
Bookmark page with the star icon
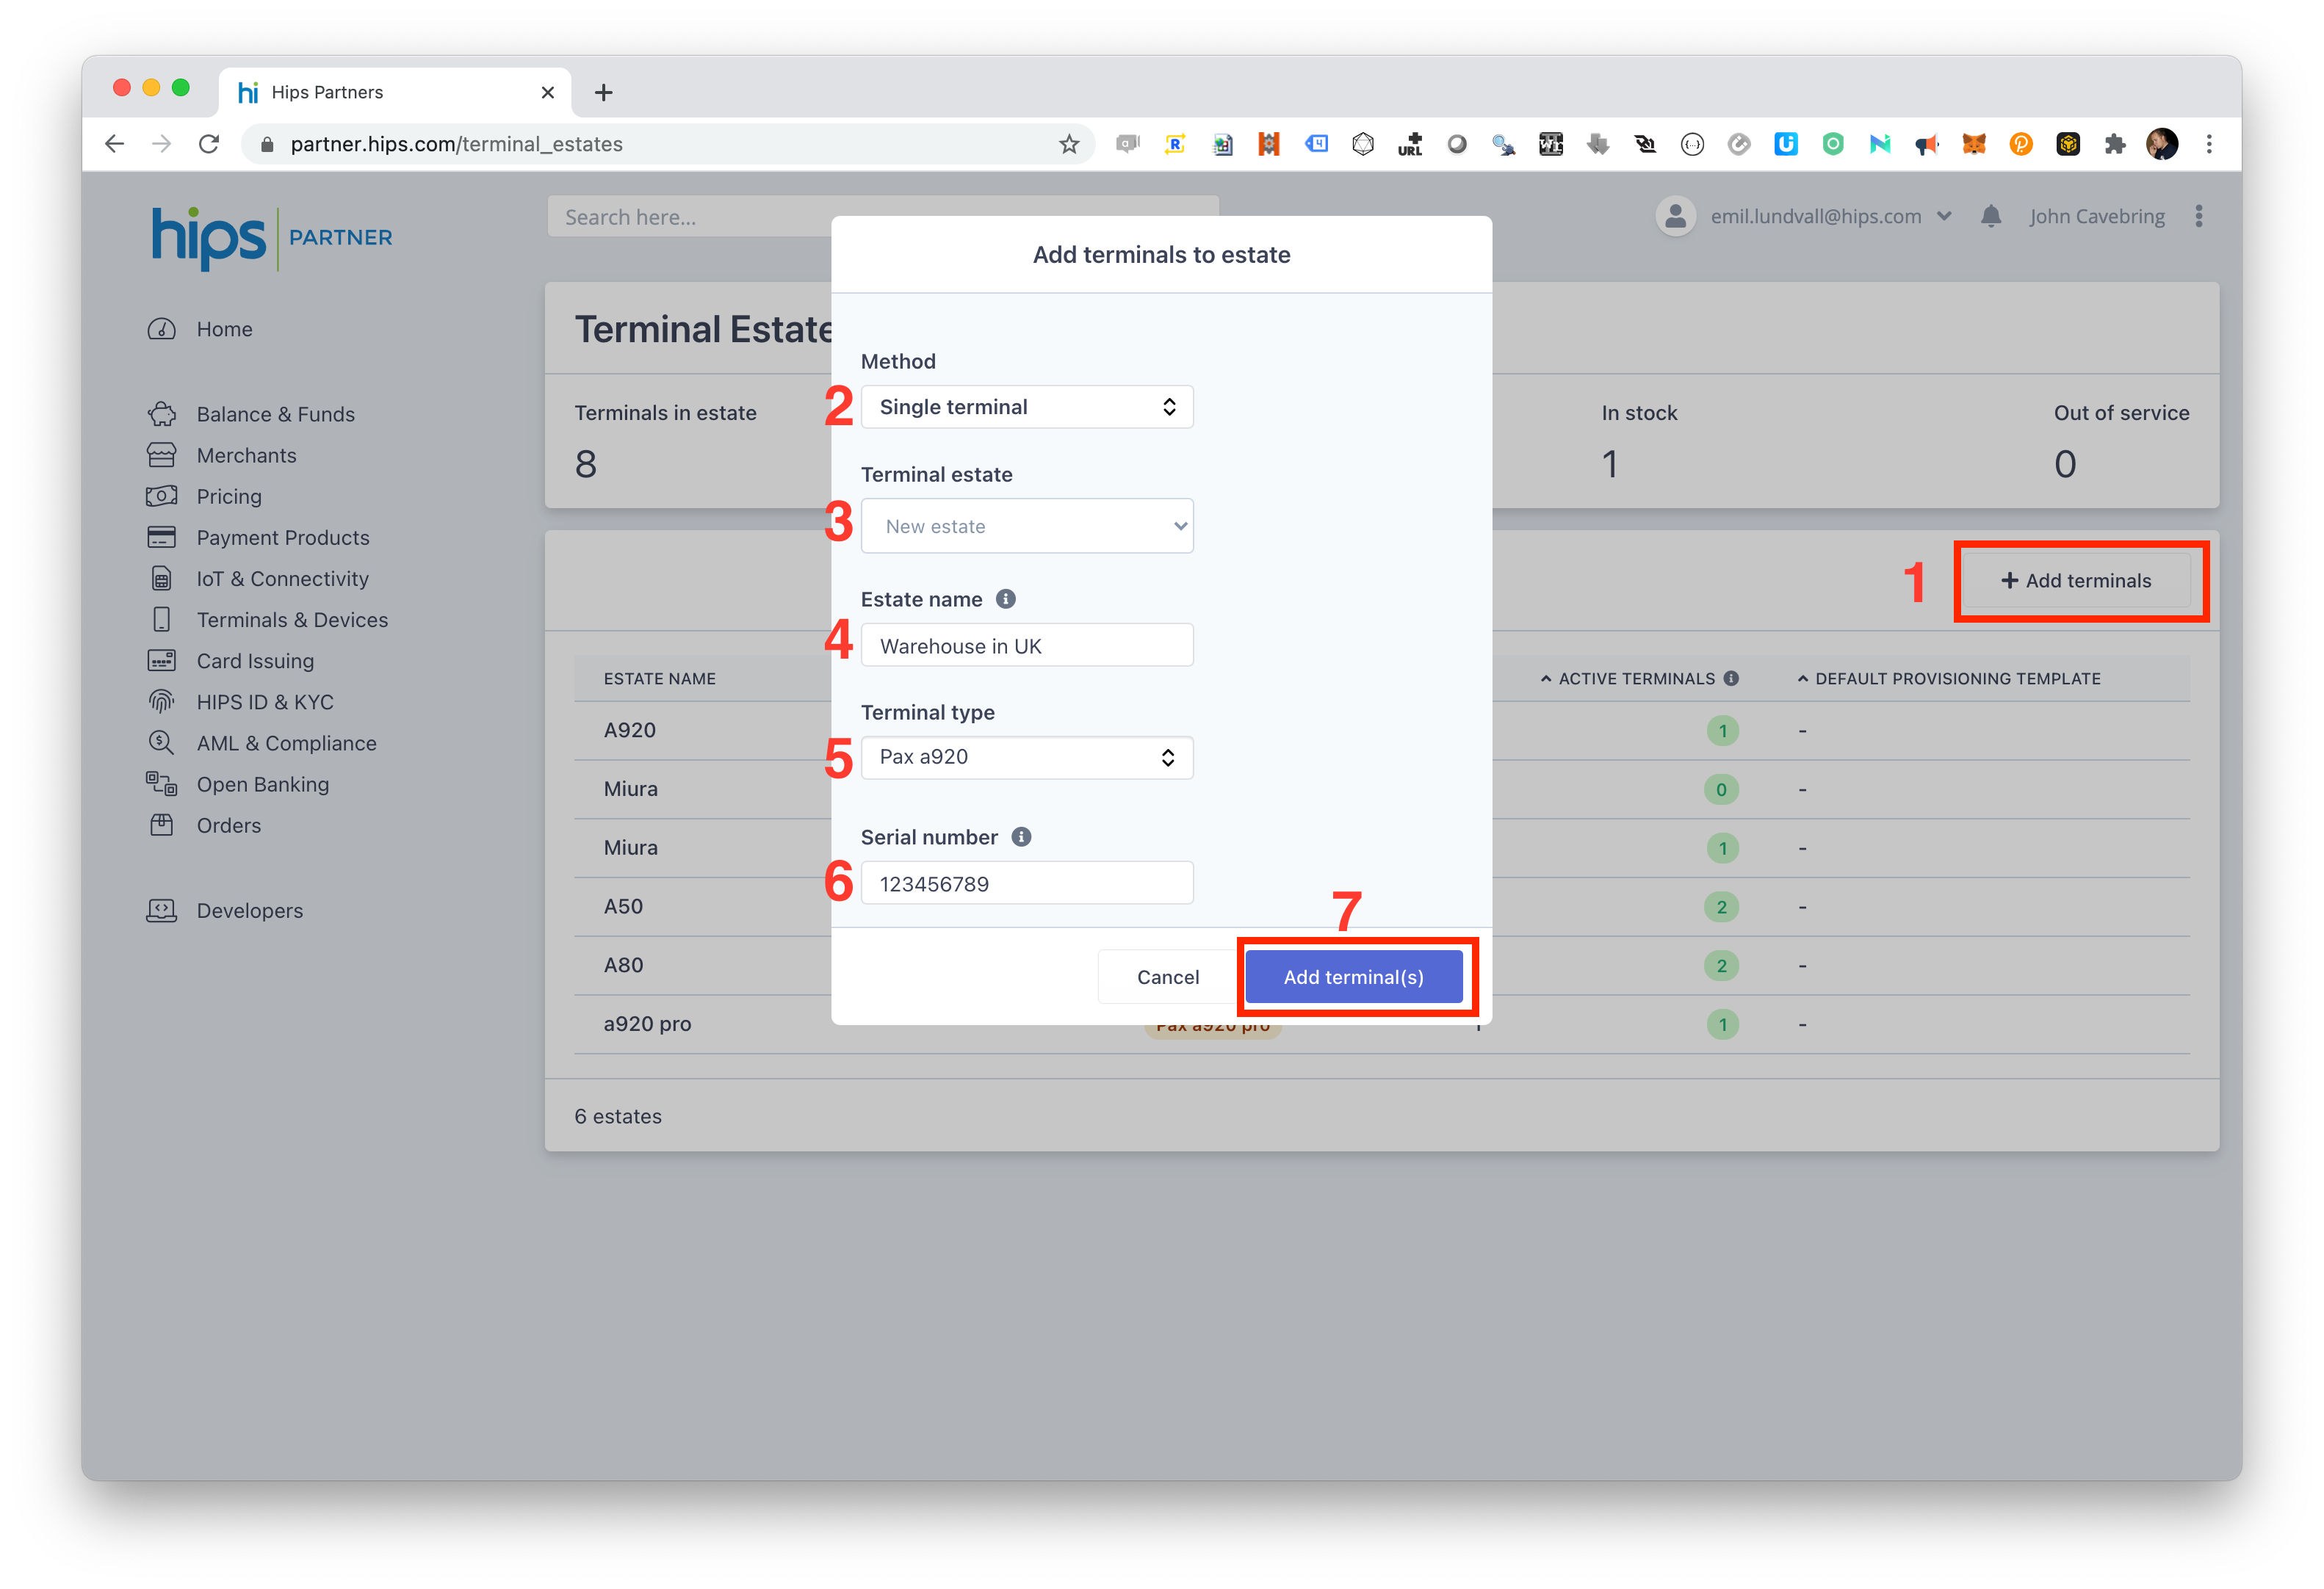[1069, 144]
